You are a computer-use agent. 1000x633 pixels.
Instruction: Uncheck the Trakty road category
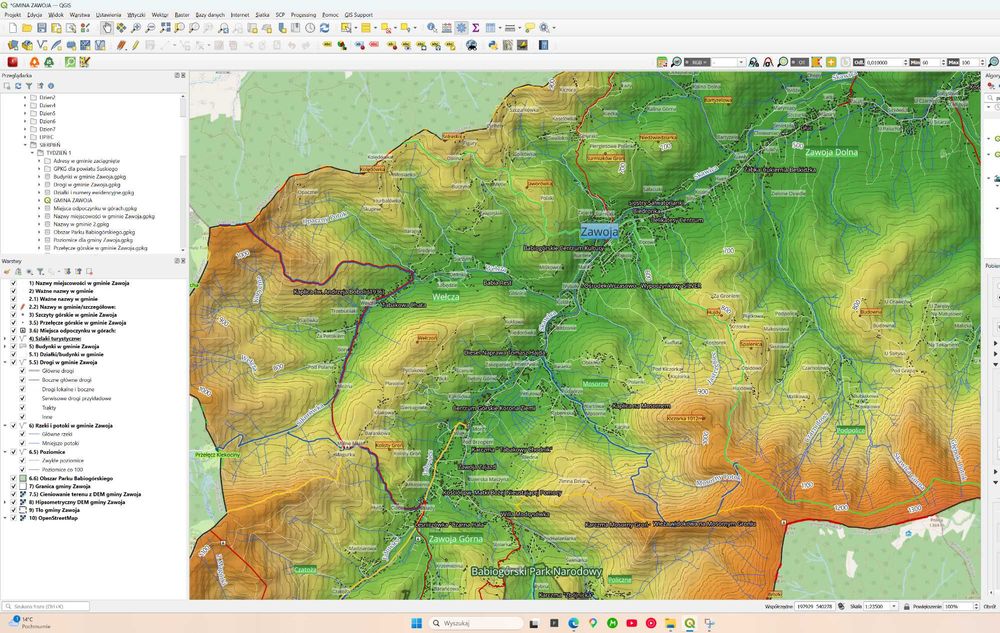click(x=22, y=408)
